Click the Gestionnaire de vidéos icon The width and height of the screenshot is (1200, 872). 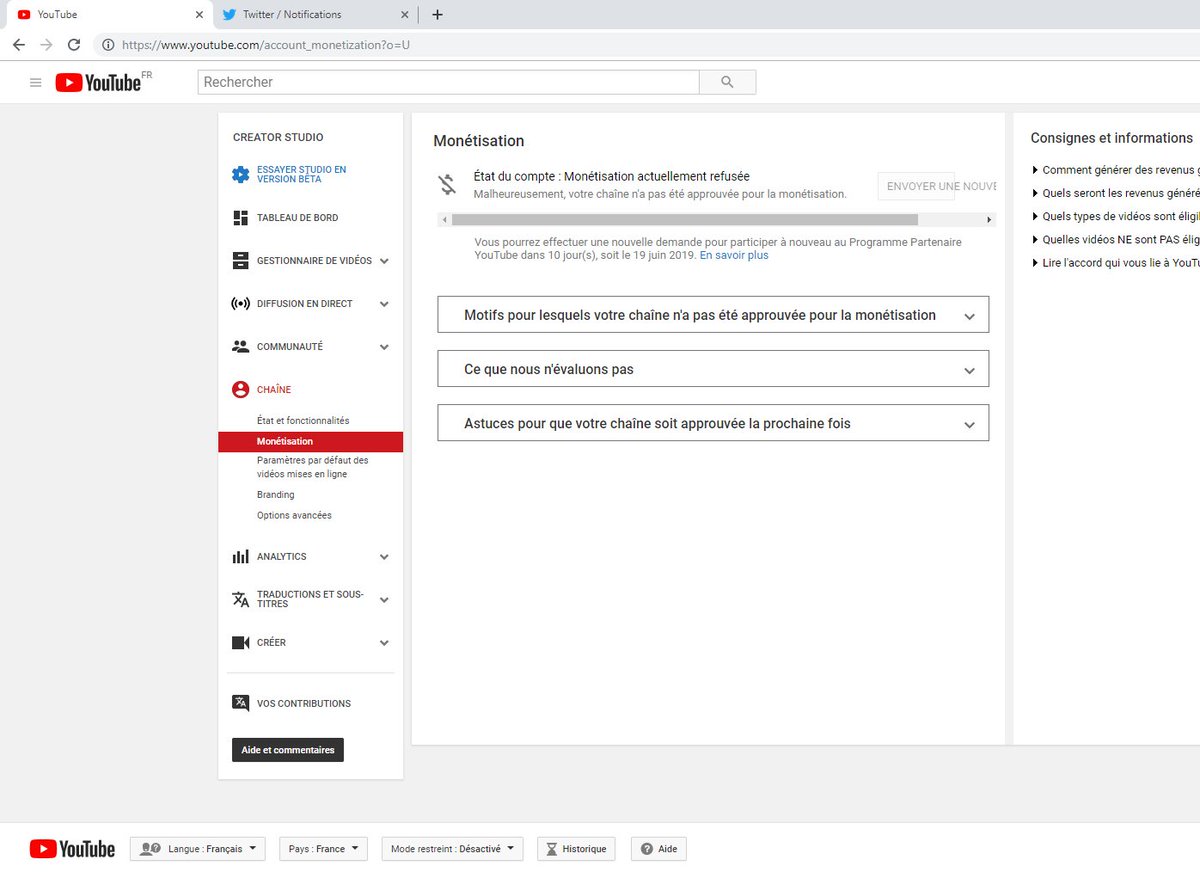click(240, 261)
